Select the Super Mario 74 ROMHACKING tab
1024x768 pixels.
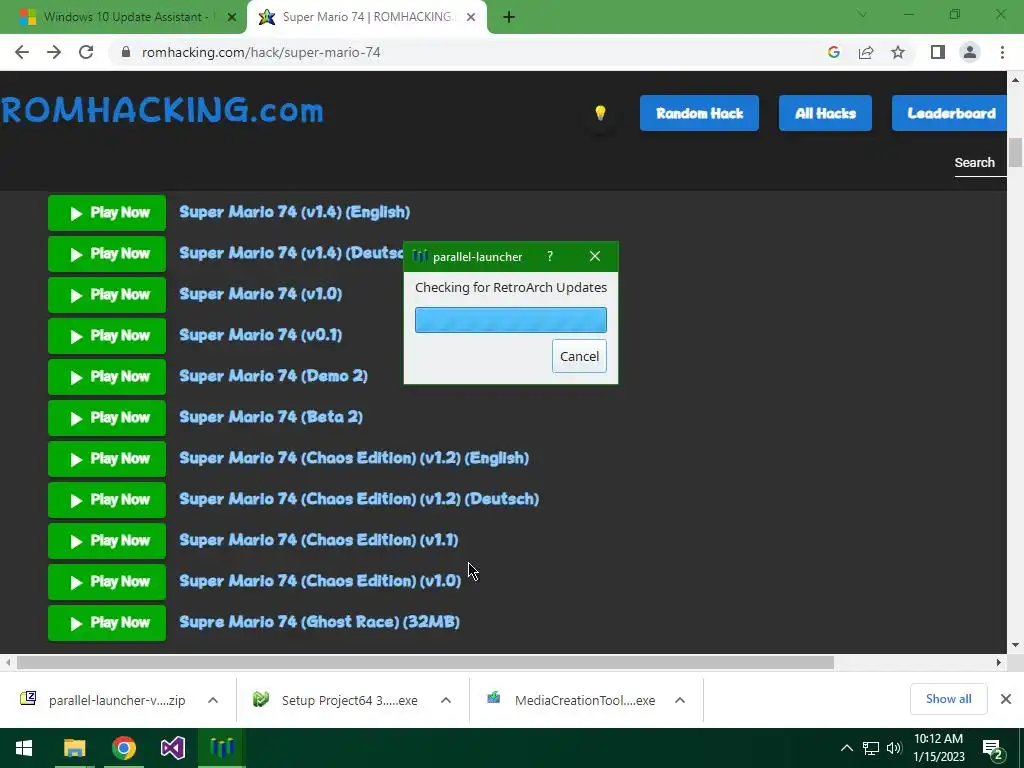pos(366,17)
